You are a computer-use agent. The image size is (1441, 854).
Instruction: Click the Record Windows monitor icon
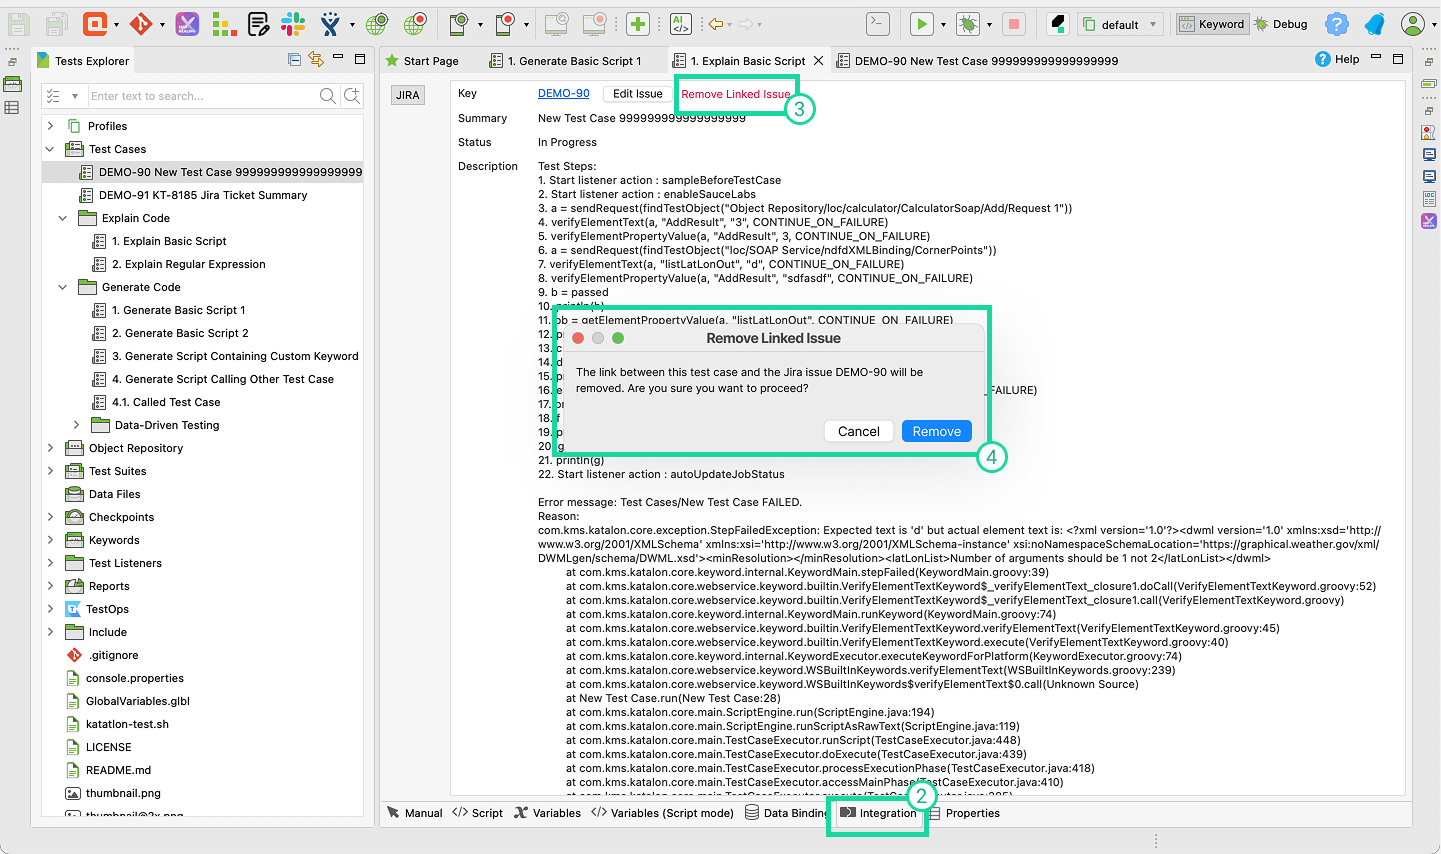[595, 24]
